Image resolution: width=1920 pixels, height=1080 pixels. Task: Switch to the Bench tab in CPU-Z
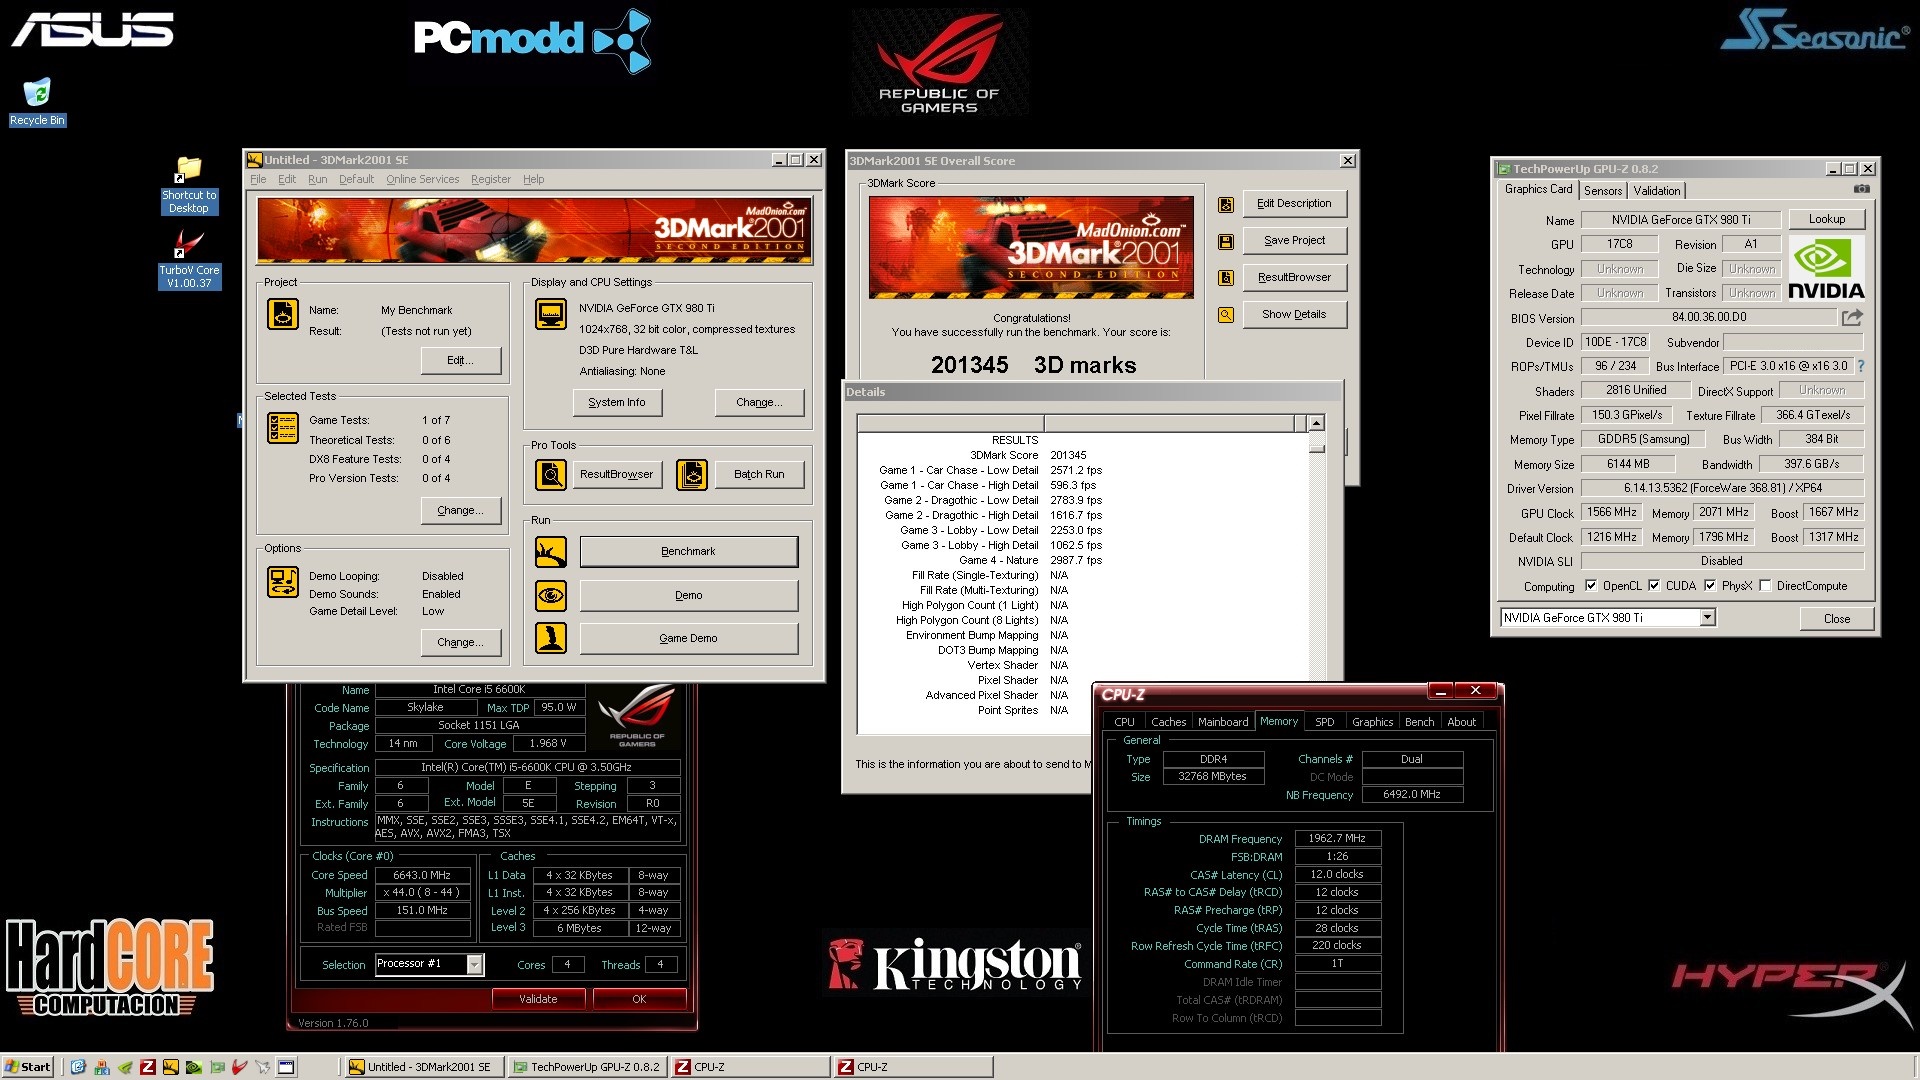point(1419,722)
